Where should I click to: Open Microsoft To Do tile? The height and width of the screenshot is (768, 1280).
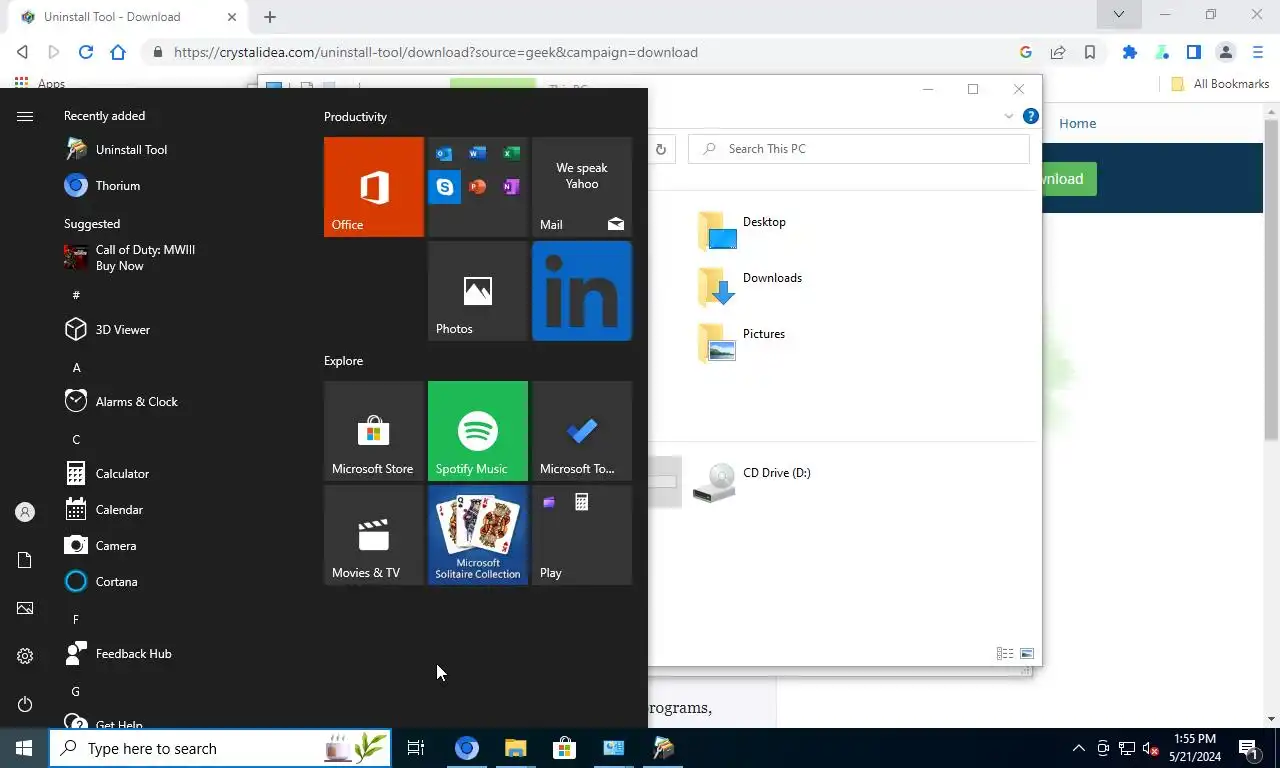tap(582, 431)
